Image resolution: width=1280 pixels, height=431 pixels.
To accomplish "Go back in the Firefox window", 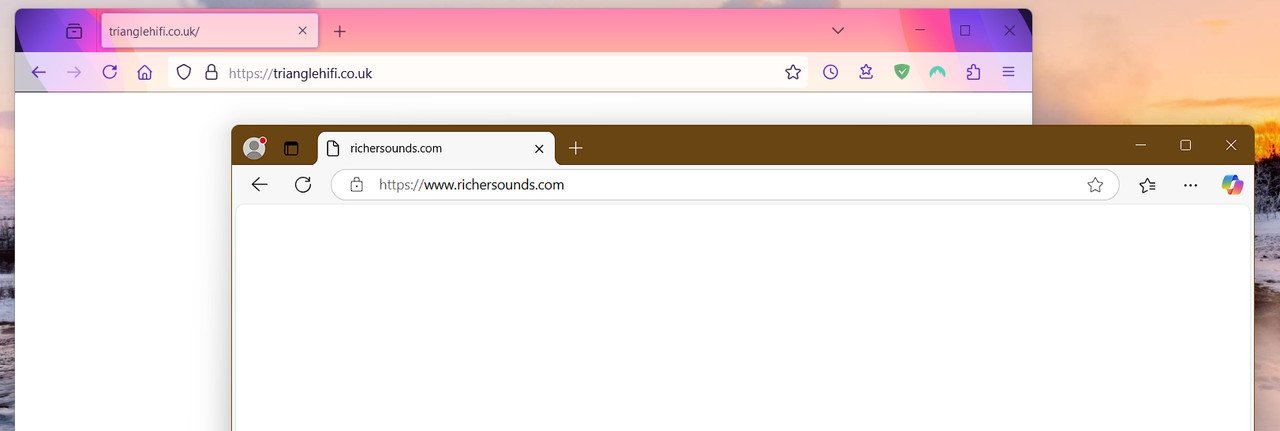I will (38, 72).
